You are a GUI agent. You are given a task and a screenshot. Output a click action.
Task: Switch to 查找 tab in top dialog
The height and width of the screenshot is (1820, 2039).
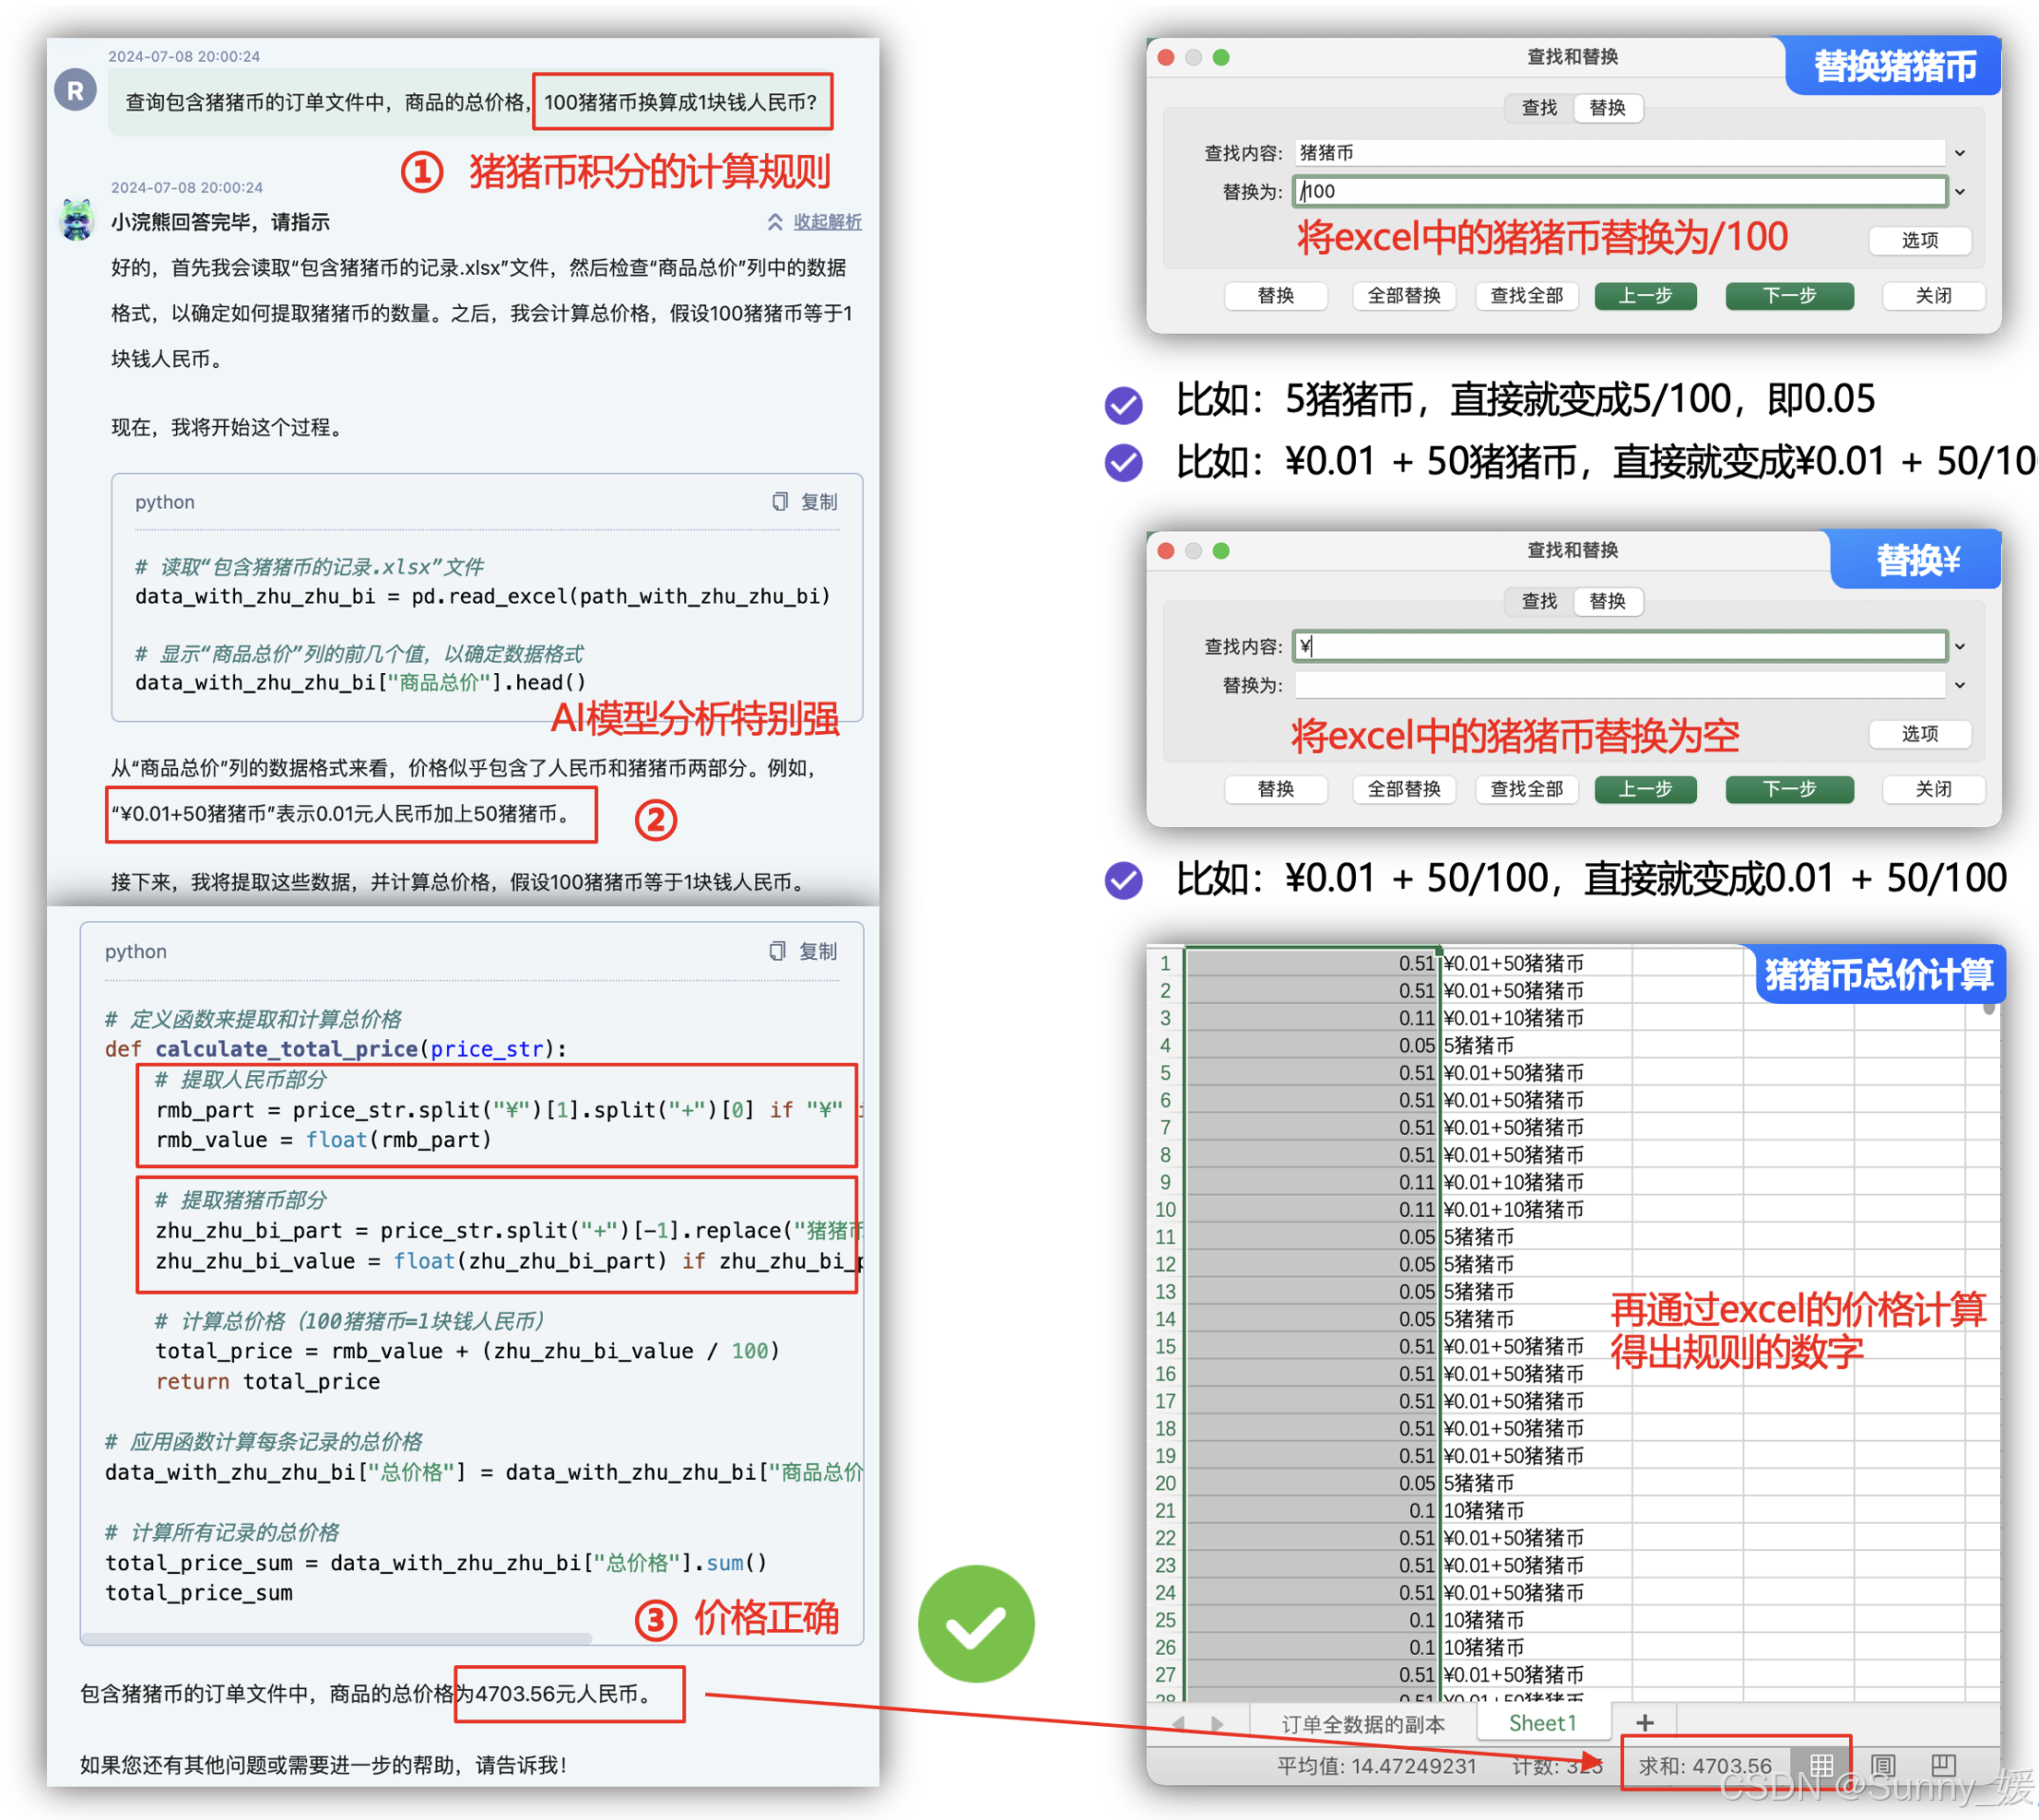click(x=1539, y=108)
